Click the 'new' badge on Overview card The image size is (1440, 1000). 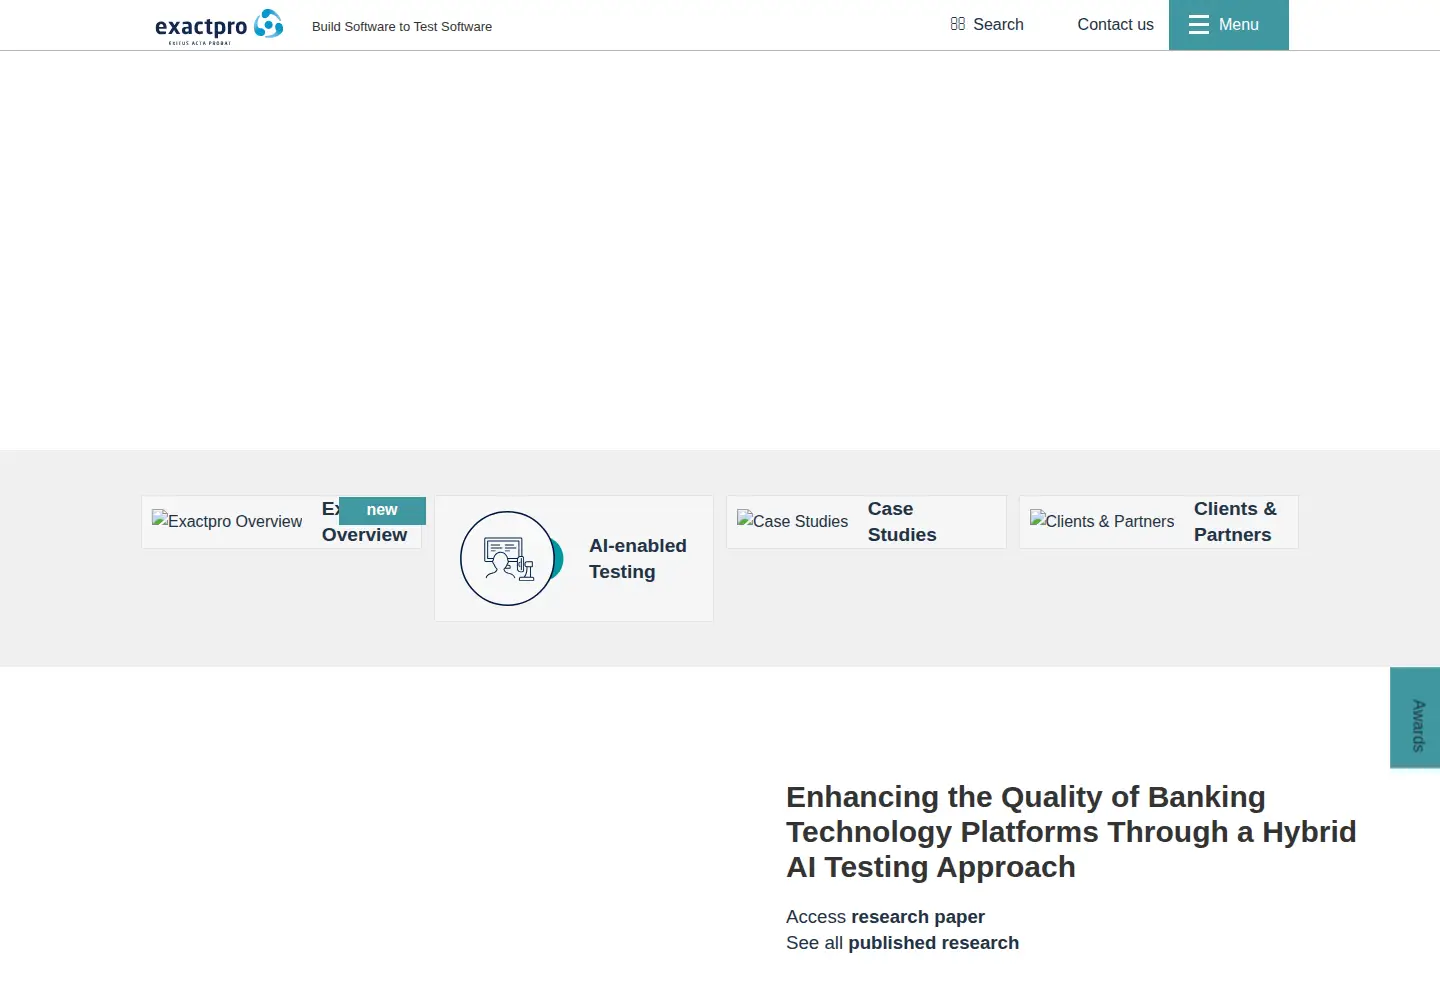pyautogui.click(x=382, y=510)
